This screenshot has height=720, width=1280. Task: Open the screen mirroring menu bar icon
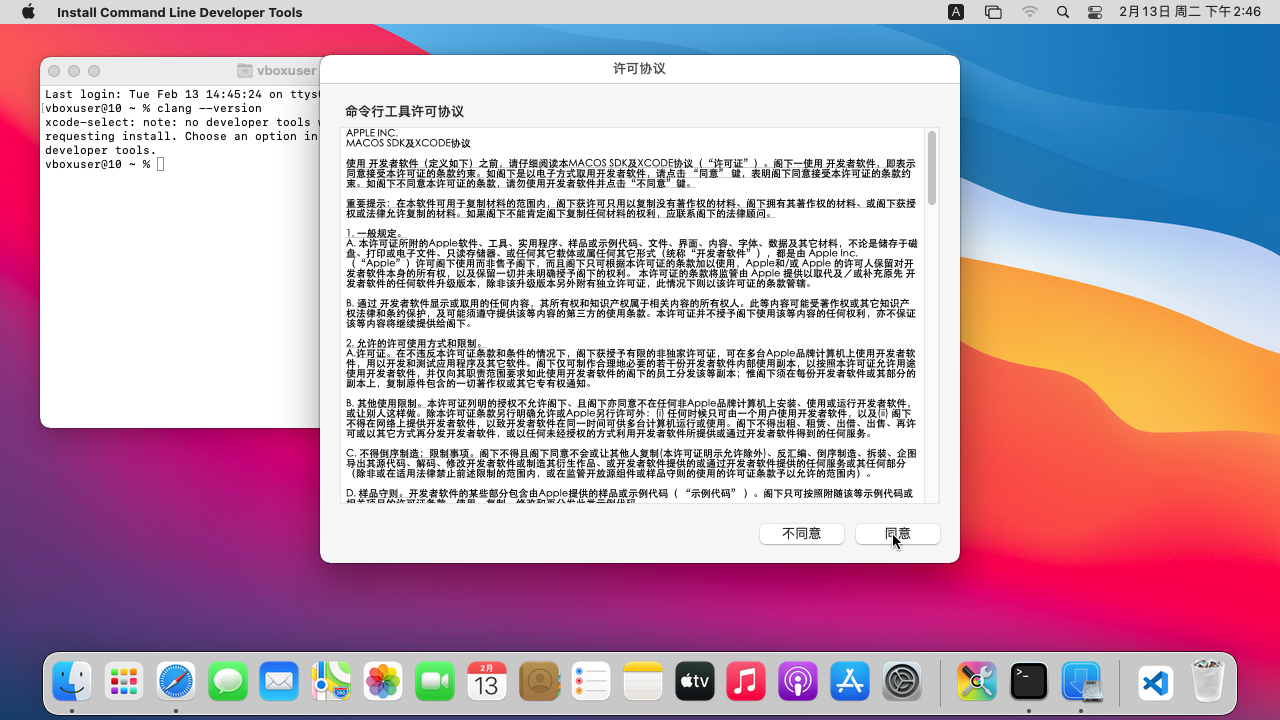[993, 12]
